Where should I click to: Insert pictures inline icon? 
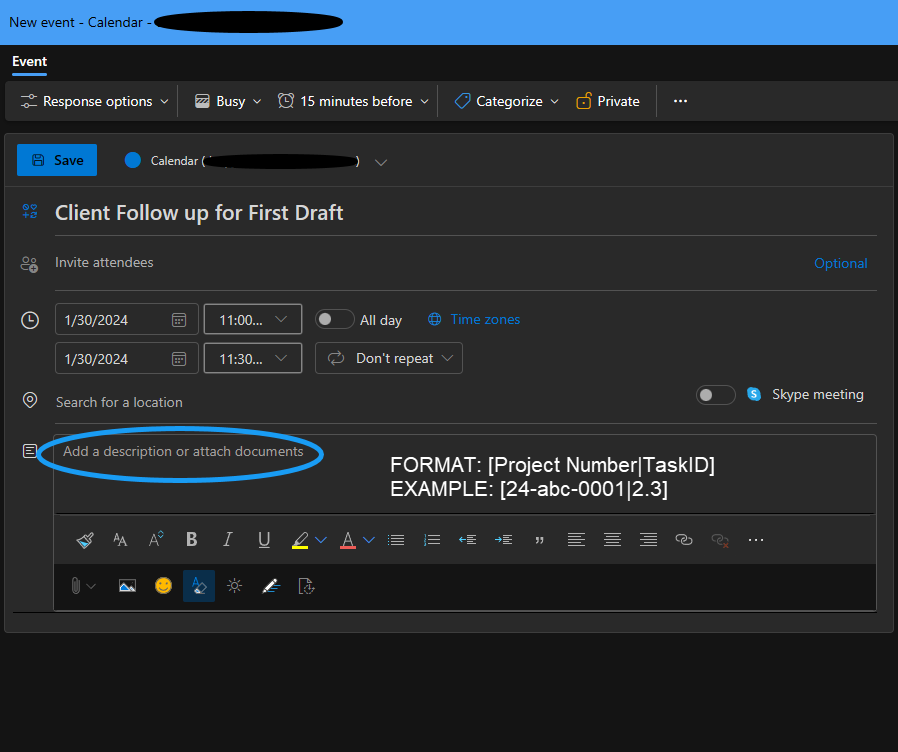[x=127, y=586]
